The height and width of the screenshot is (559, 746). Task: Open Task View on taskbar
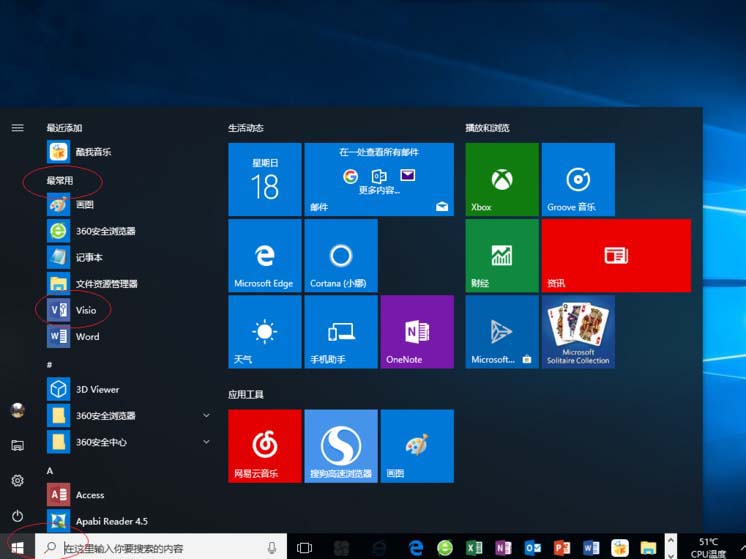(x=304, y=548)
